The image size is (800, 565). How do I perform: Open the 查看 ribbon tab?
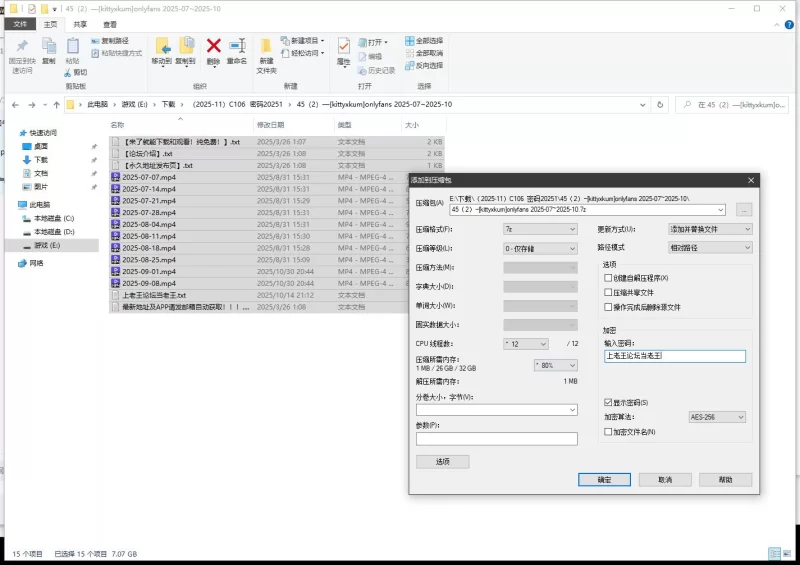click(x=109, y=24)
